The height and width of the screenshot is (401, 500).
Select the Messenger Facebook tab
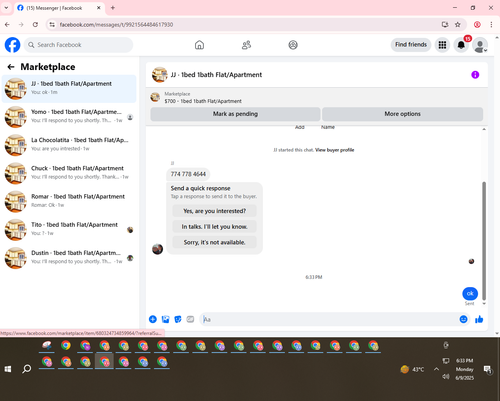[60, 8]
